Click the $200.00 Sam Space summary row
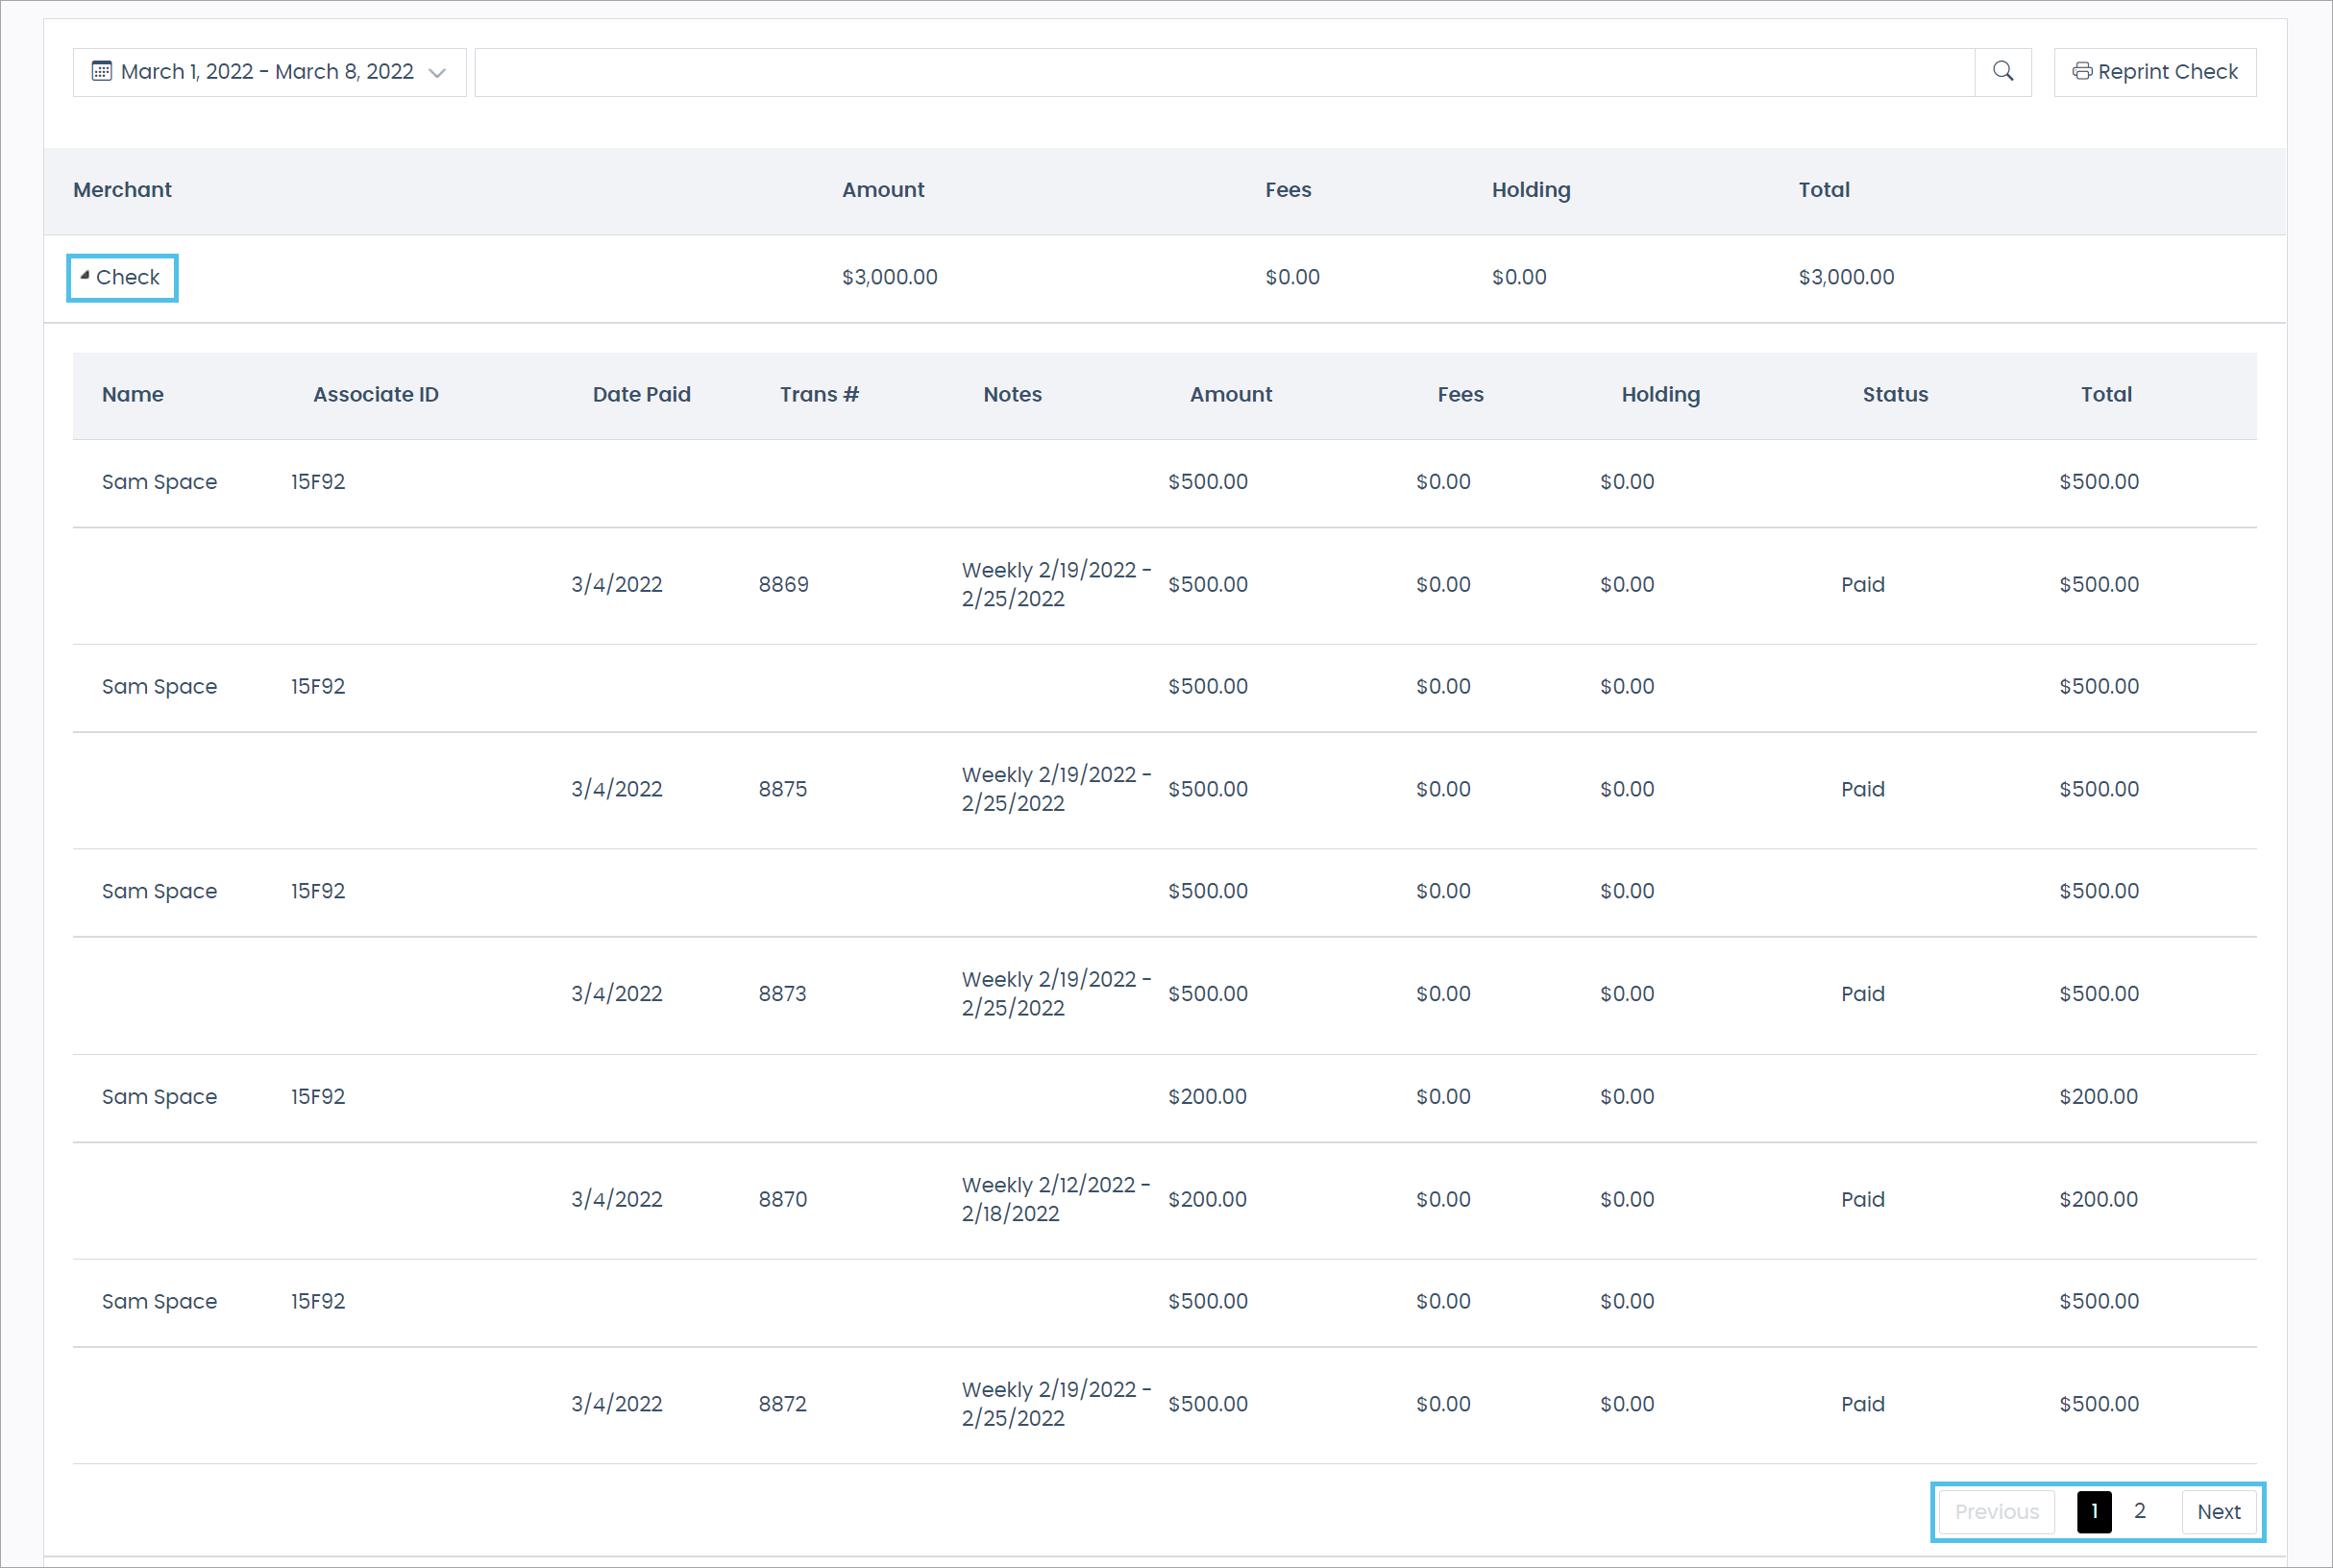The image size is (2333, 1568). pyautogui.click(x=1206, y=1096)
